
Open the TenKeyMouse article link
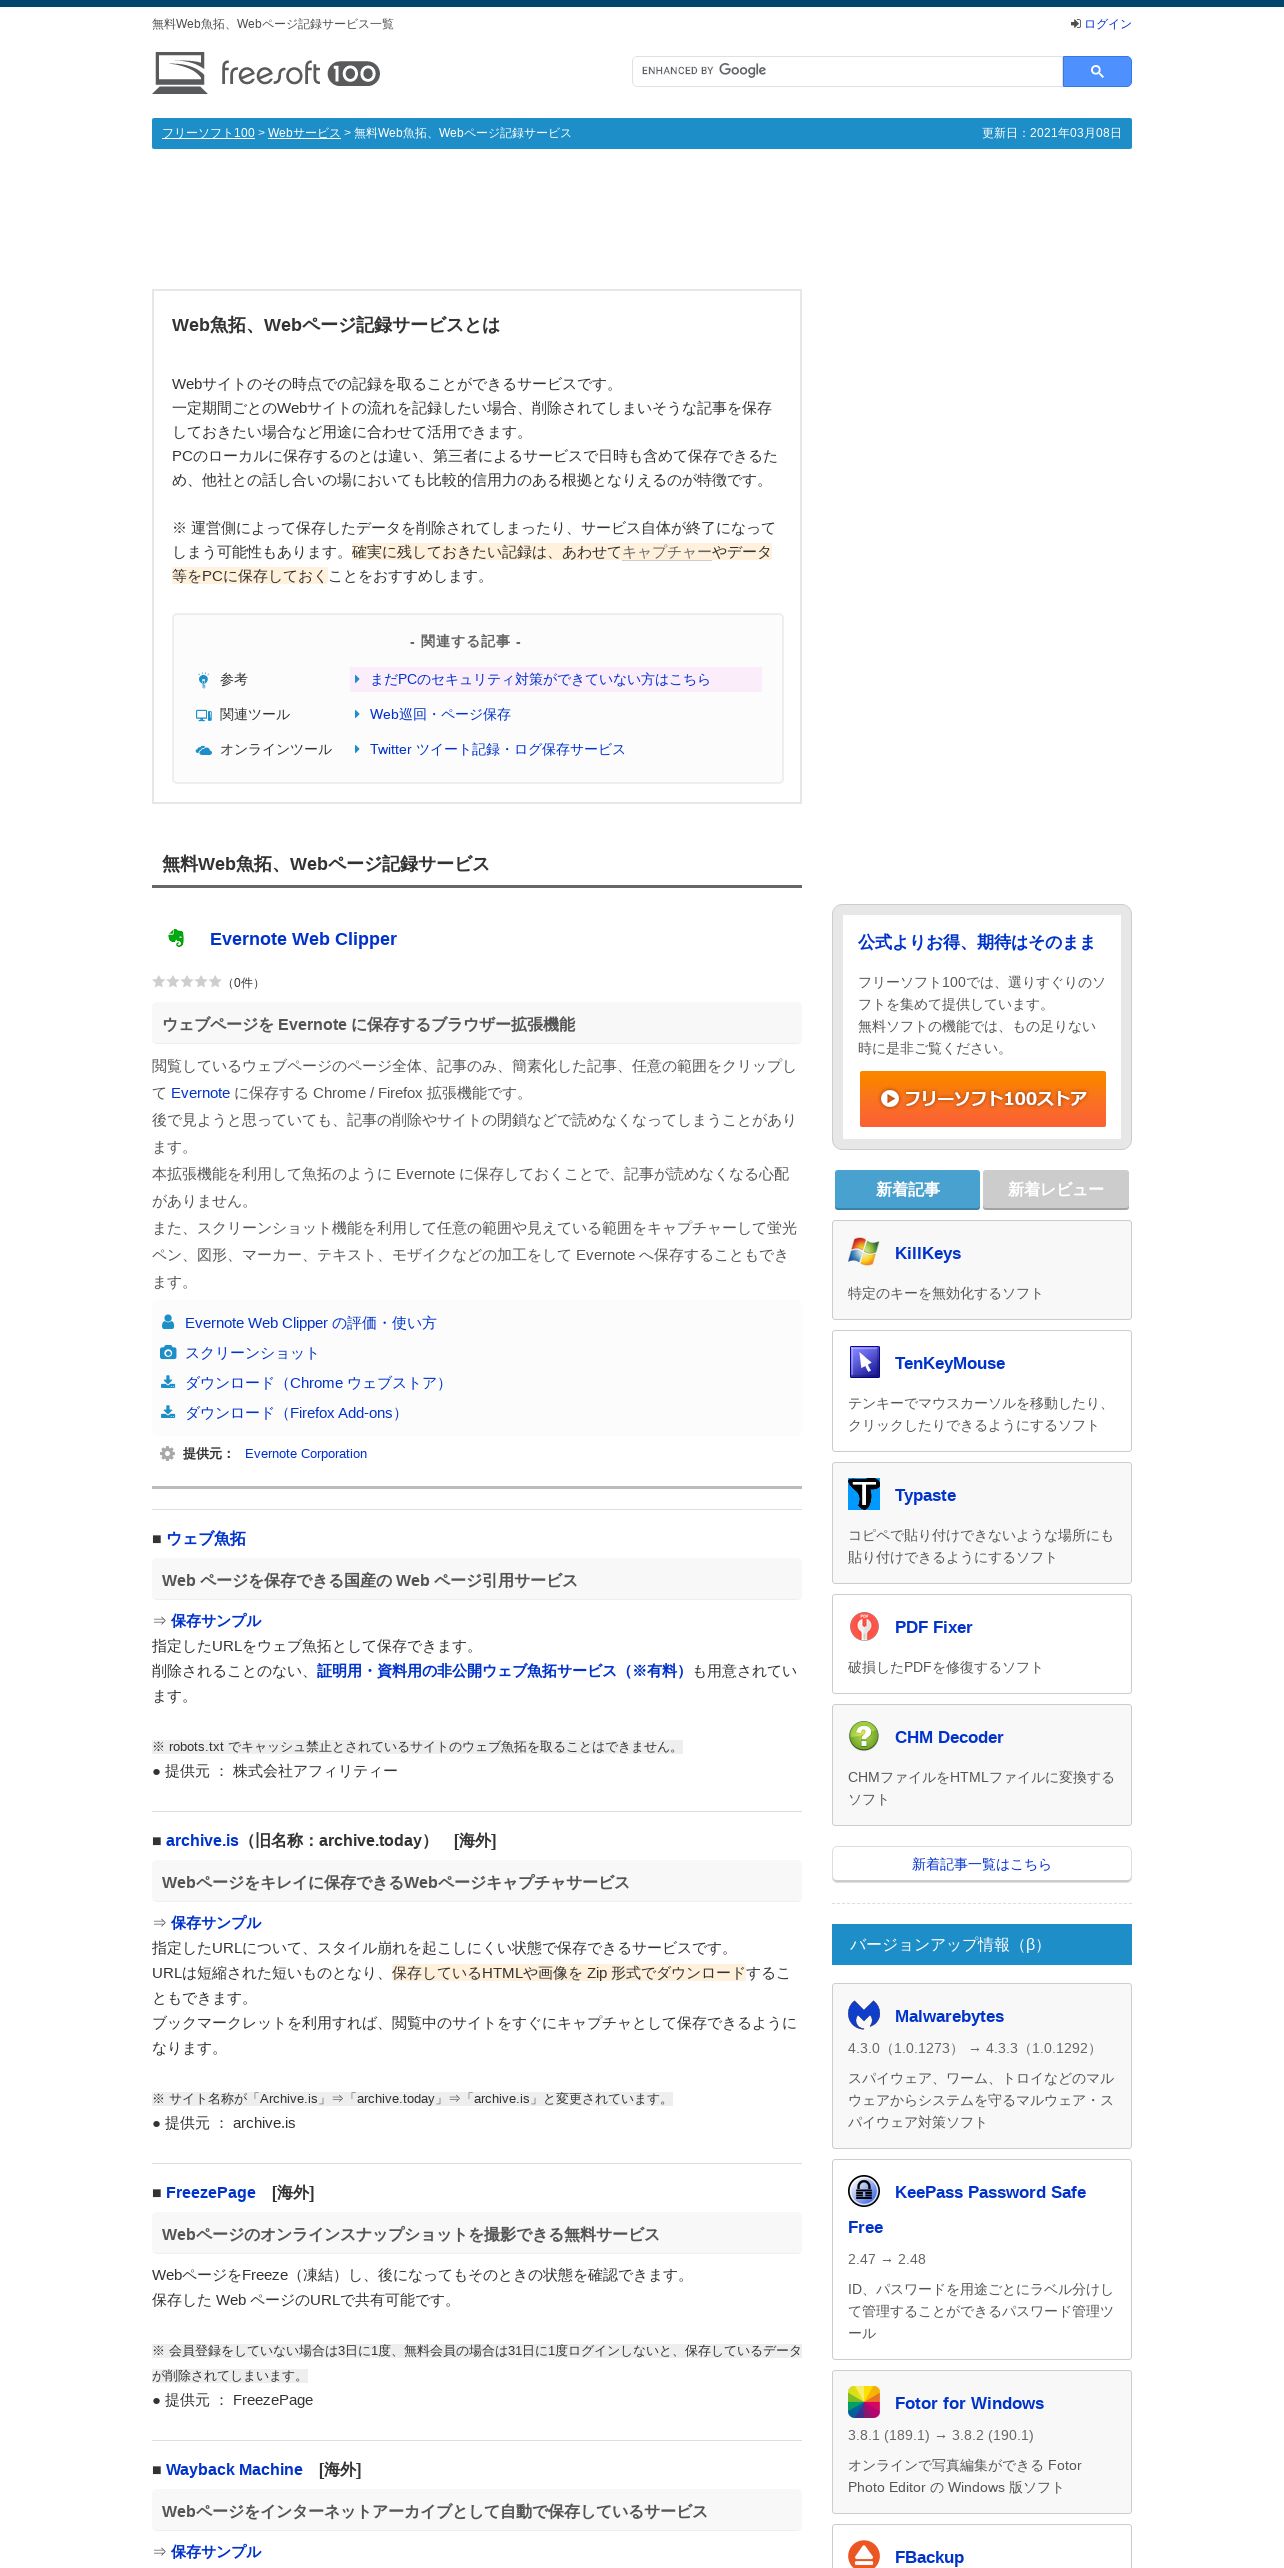(x=950, y=1364)
